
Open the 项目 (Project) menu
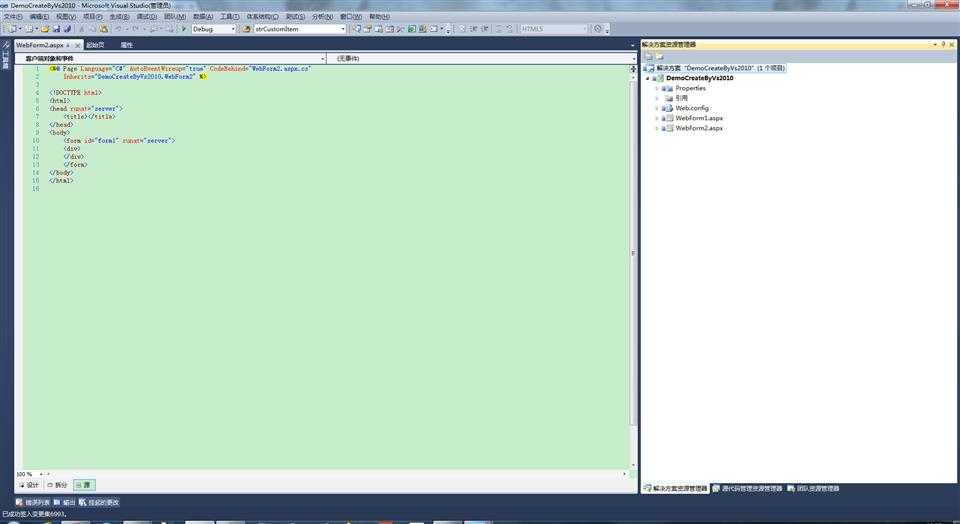(x=92, y=17)
